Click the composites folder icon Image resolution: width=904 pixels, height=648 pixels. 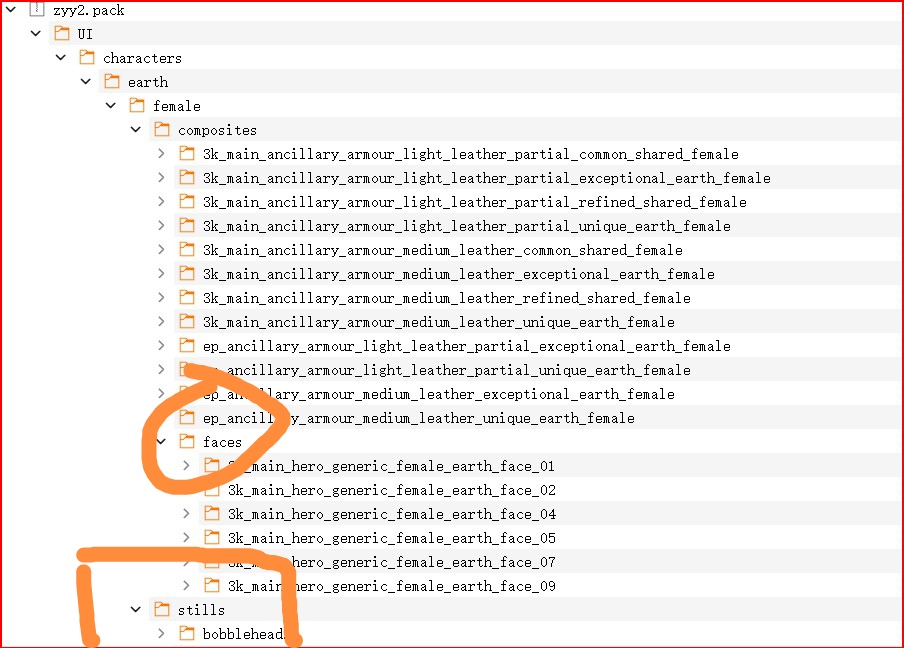coord(161,130)
